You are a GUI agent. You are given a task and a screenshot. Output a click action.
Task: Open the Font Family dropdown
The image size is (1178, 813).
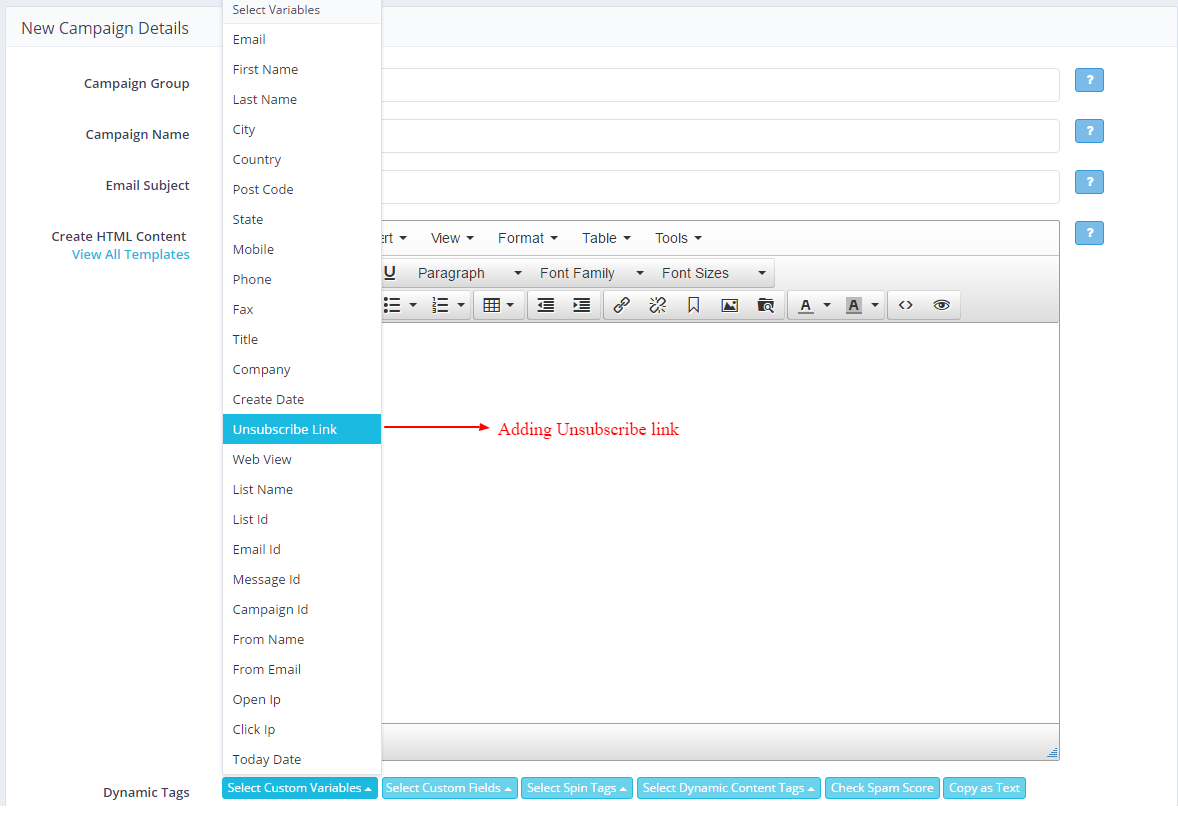click(x=592, y=273)
